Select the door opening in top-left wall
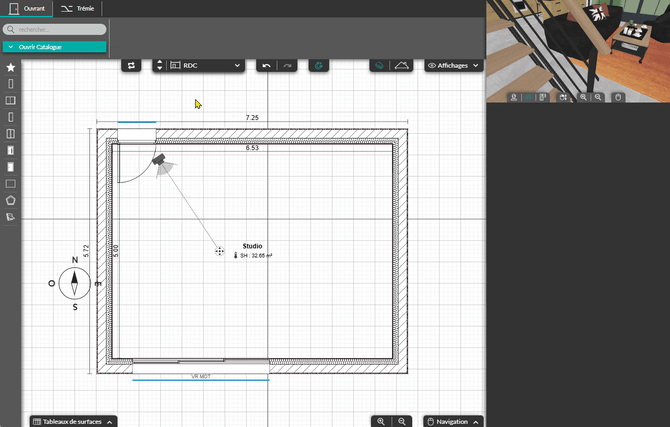This screenshot has height=427, width=670. click(137, 136)
